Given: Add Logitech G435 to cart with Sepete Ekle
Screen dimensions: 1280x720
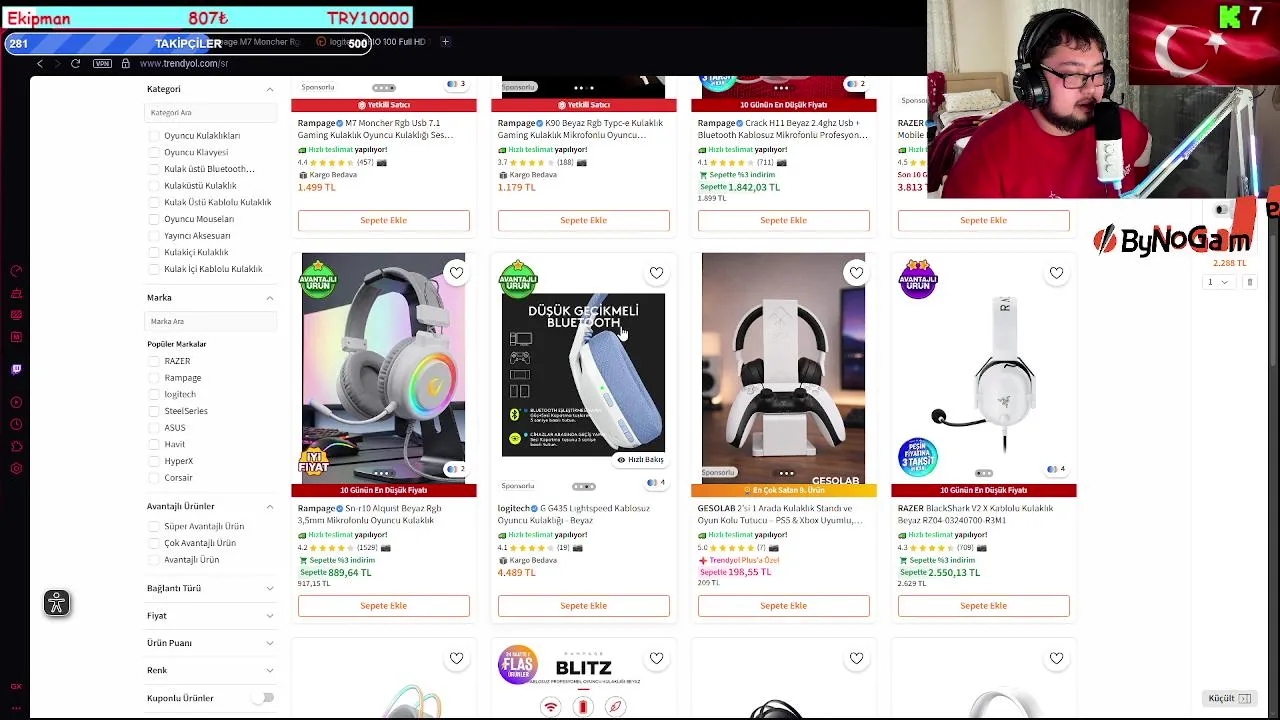Looking at the screenshot, I should 584,606.
